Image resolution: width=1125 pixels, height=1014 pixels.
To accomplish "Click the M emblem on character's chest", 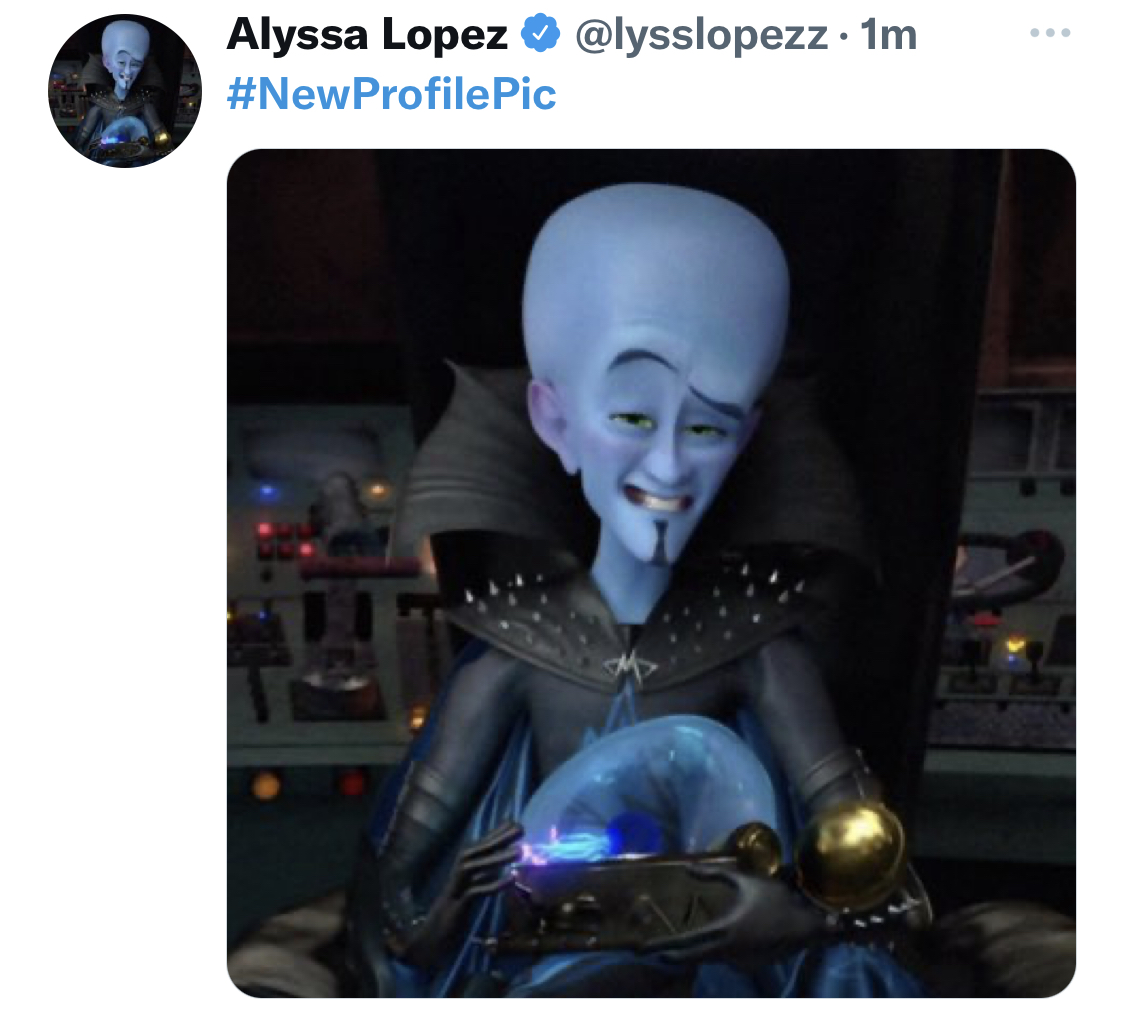I will (x=631, y=667).
